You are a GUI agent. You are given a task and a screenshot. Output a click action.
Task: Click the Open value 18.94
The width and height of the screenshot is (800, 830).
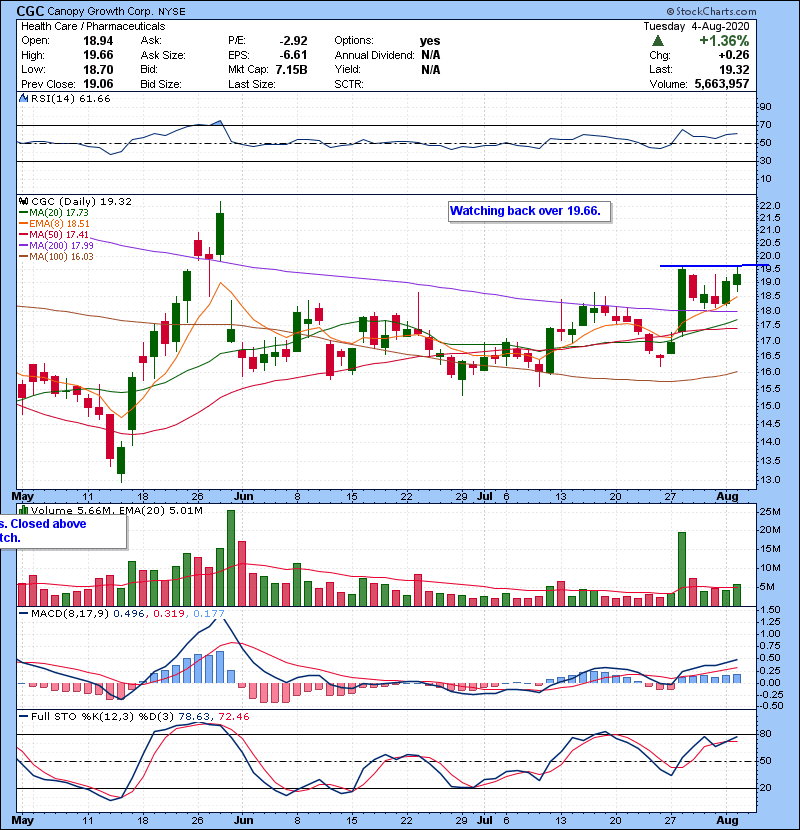(98, 41)
